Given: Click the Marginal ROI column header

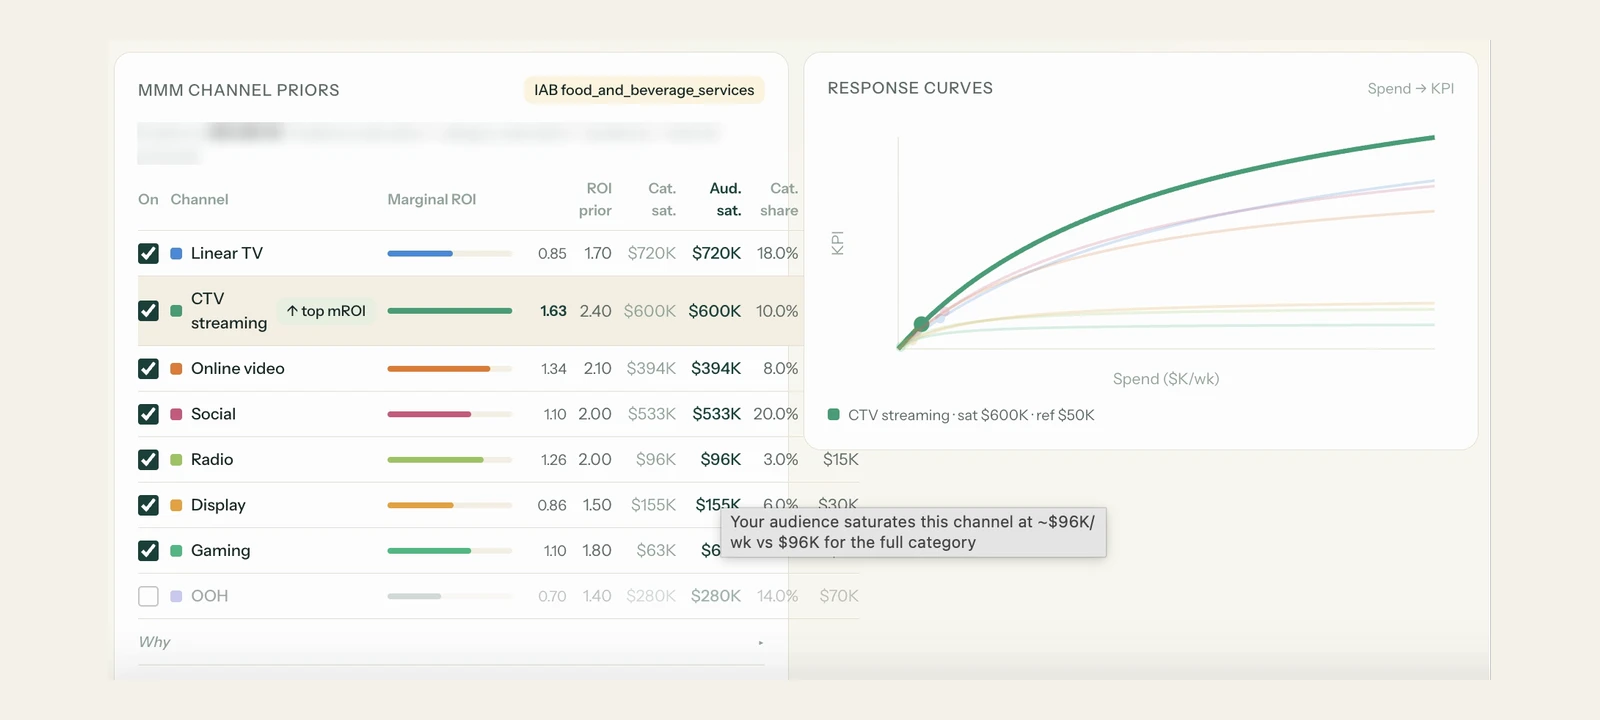Looking at the screenshot, I should (432, 199).
